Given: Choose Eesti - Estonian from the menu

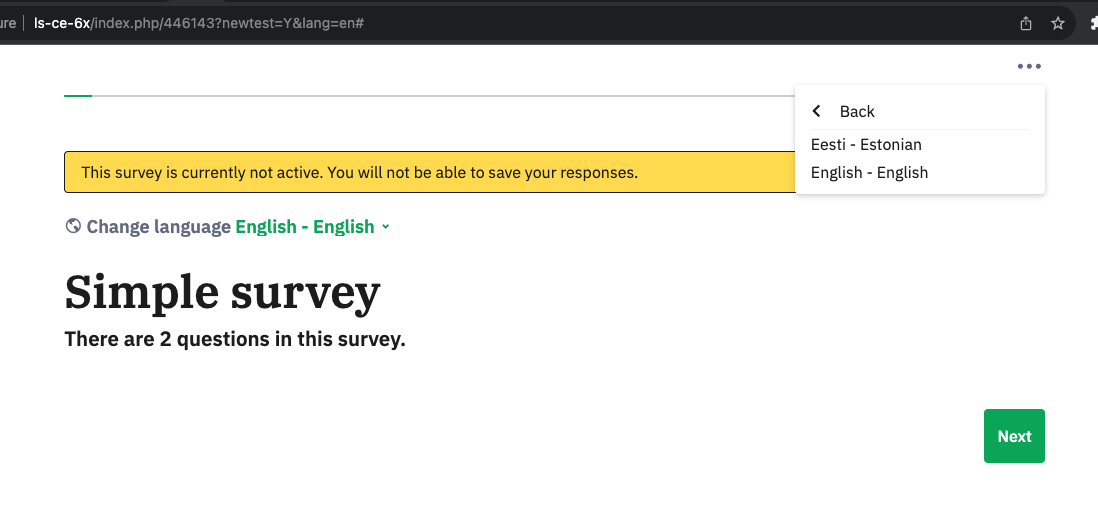Looking at the screenshot, I should (866, 145).
